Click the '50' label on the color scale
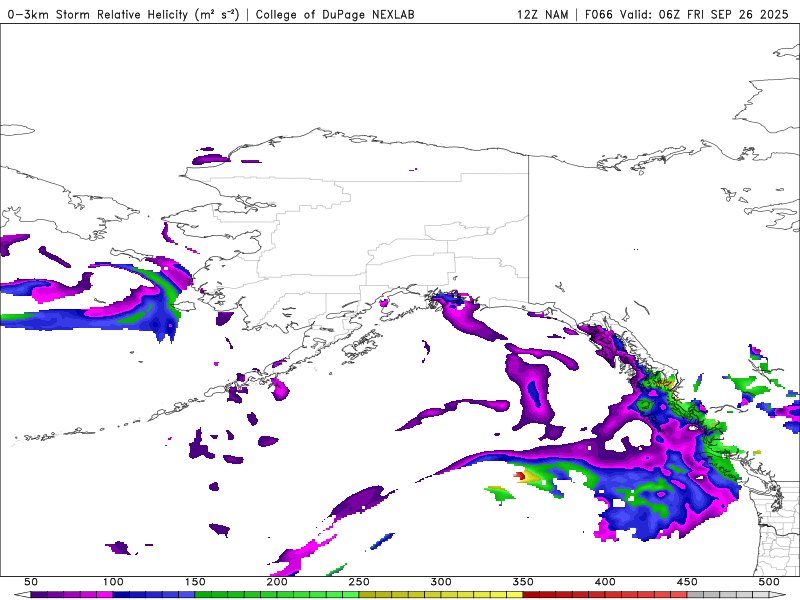This screenshot has height=600, width=800. pyautogui.click(x=31, y=582)
